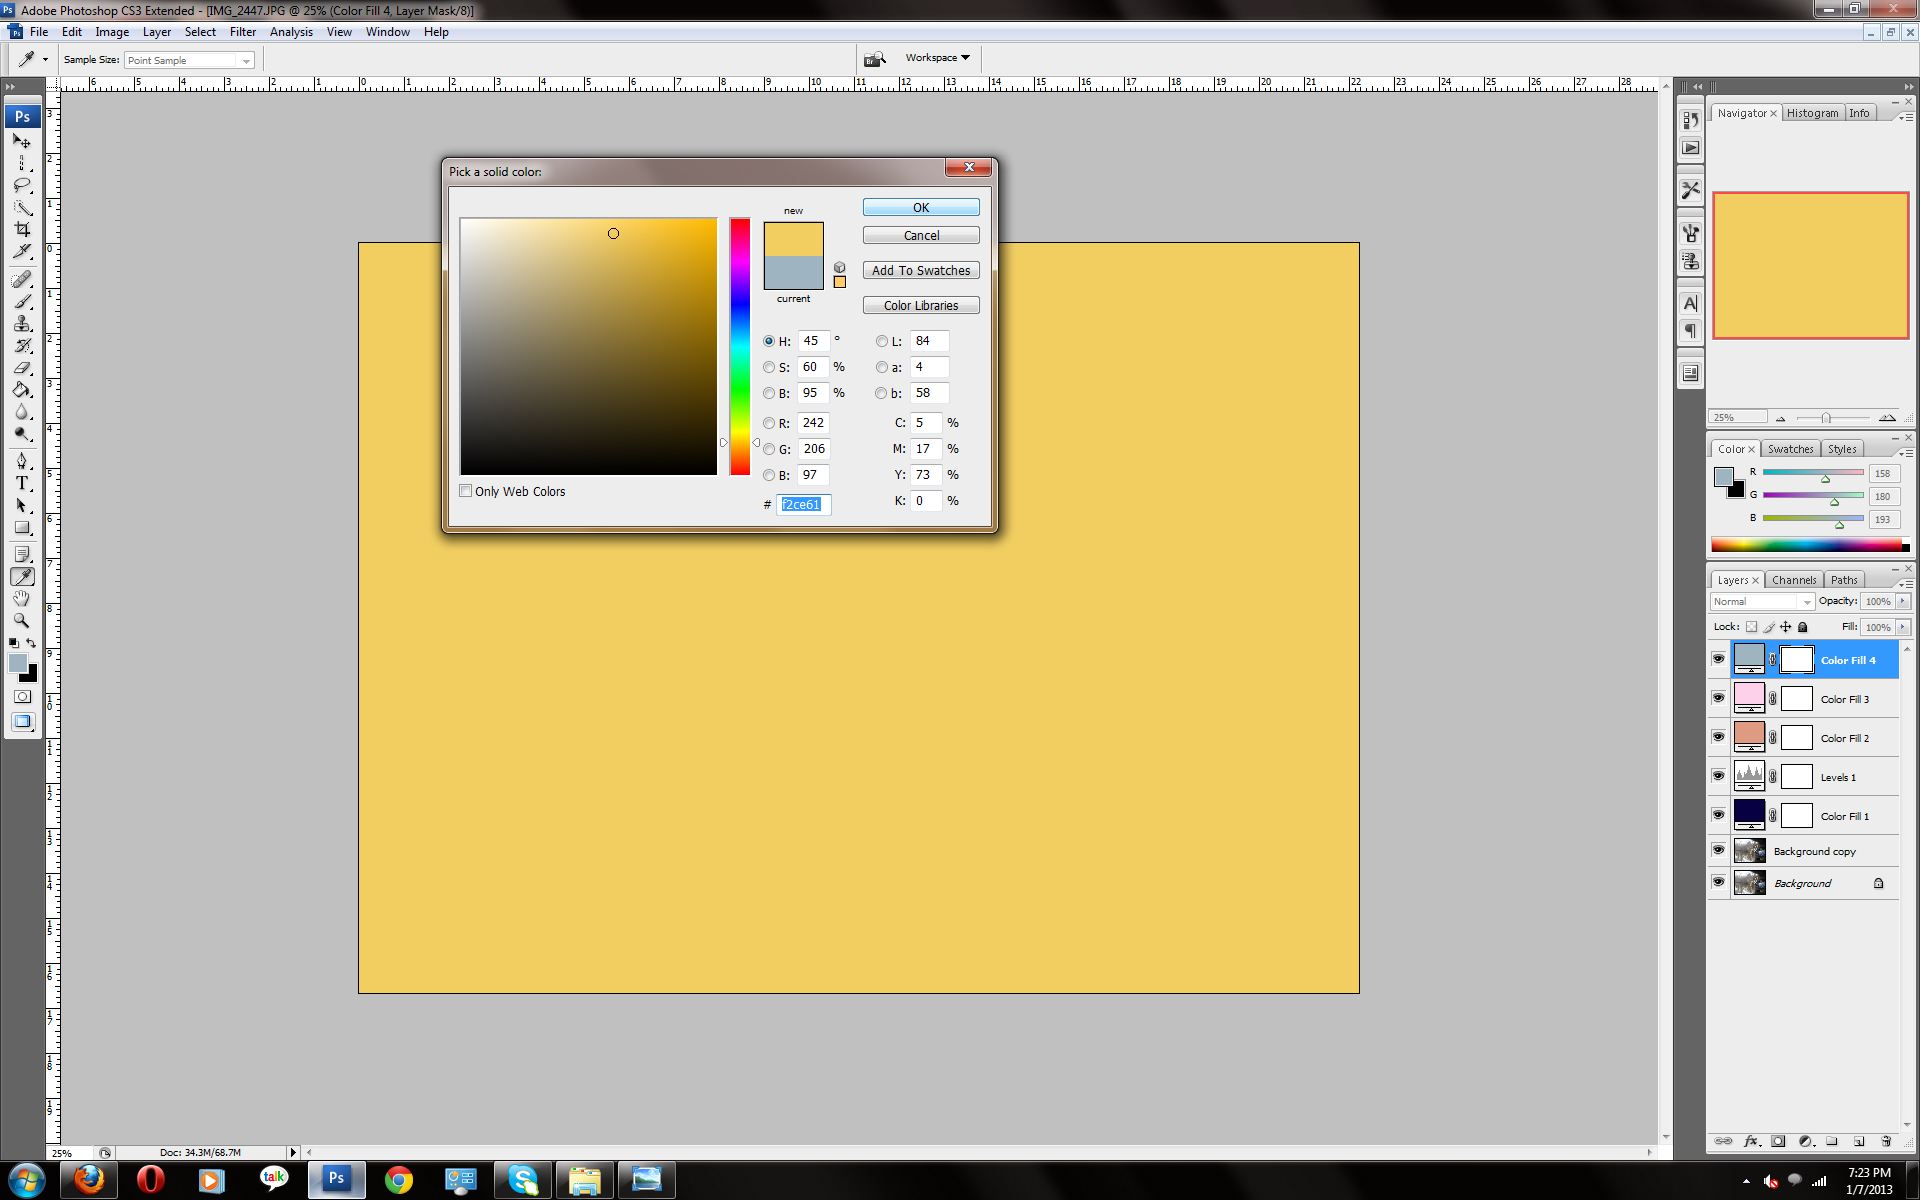Screen dimensions: 1920x1200
Task: Select the Pen tool
Action: [x=22, y=460]
